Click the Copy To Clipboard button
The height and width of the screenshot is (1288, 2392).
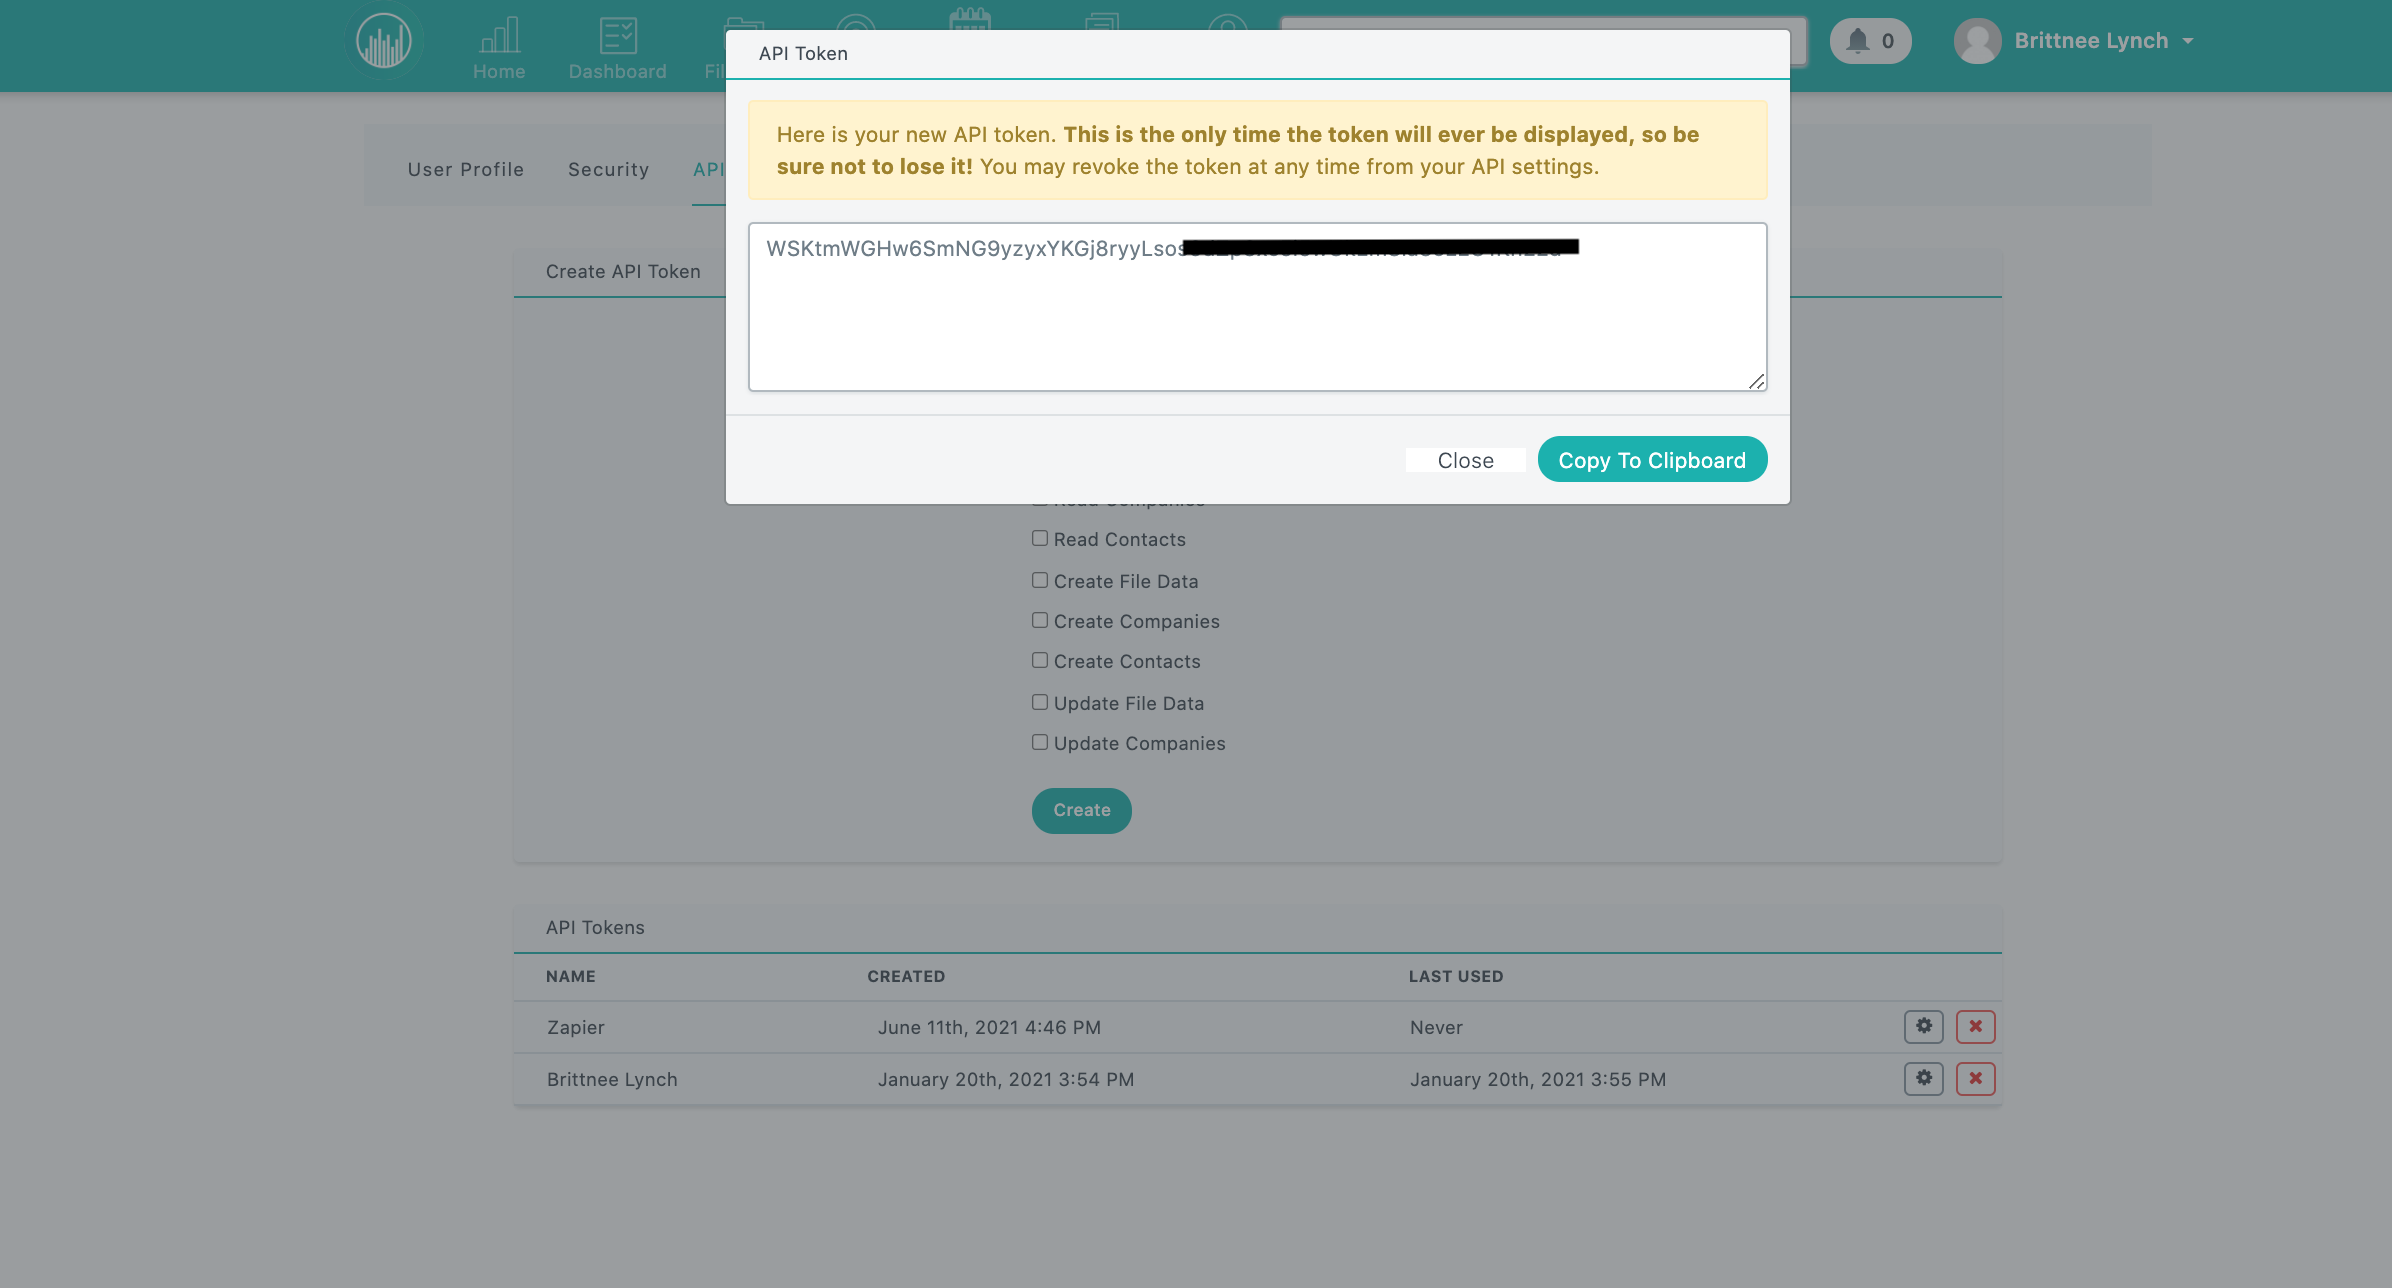click(x=1651, y=458)
